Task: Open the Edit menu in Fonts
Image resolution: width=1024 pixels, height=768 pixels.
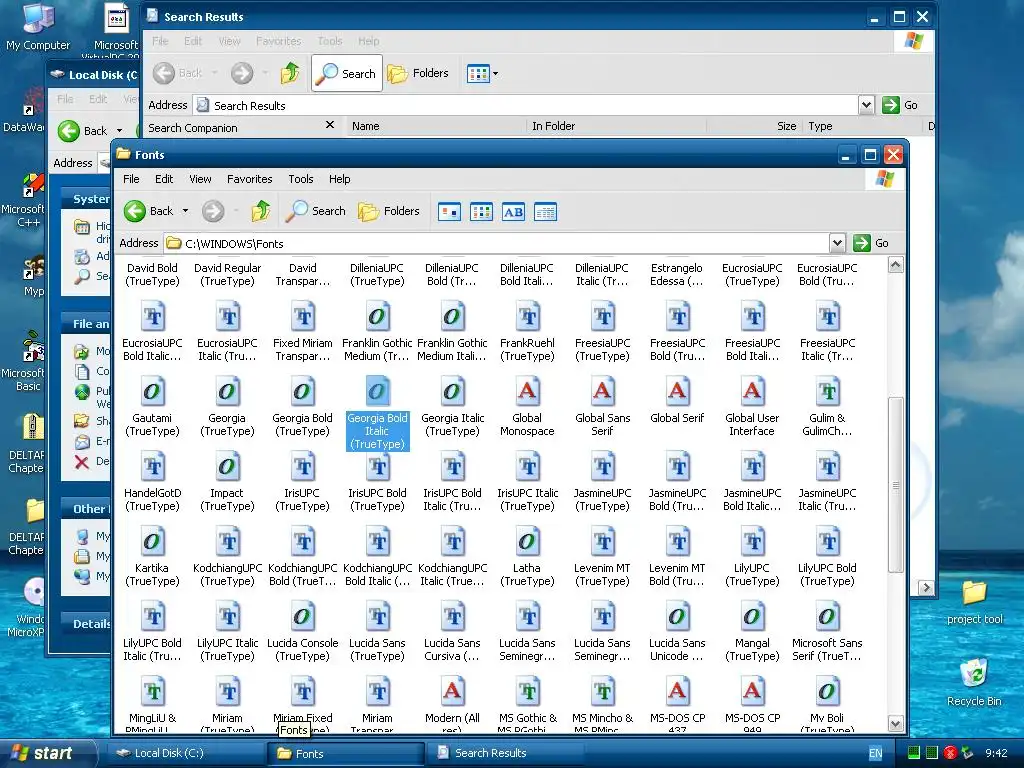Action: 164,179
